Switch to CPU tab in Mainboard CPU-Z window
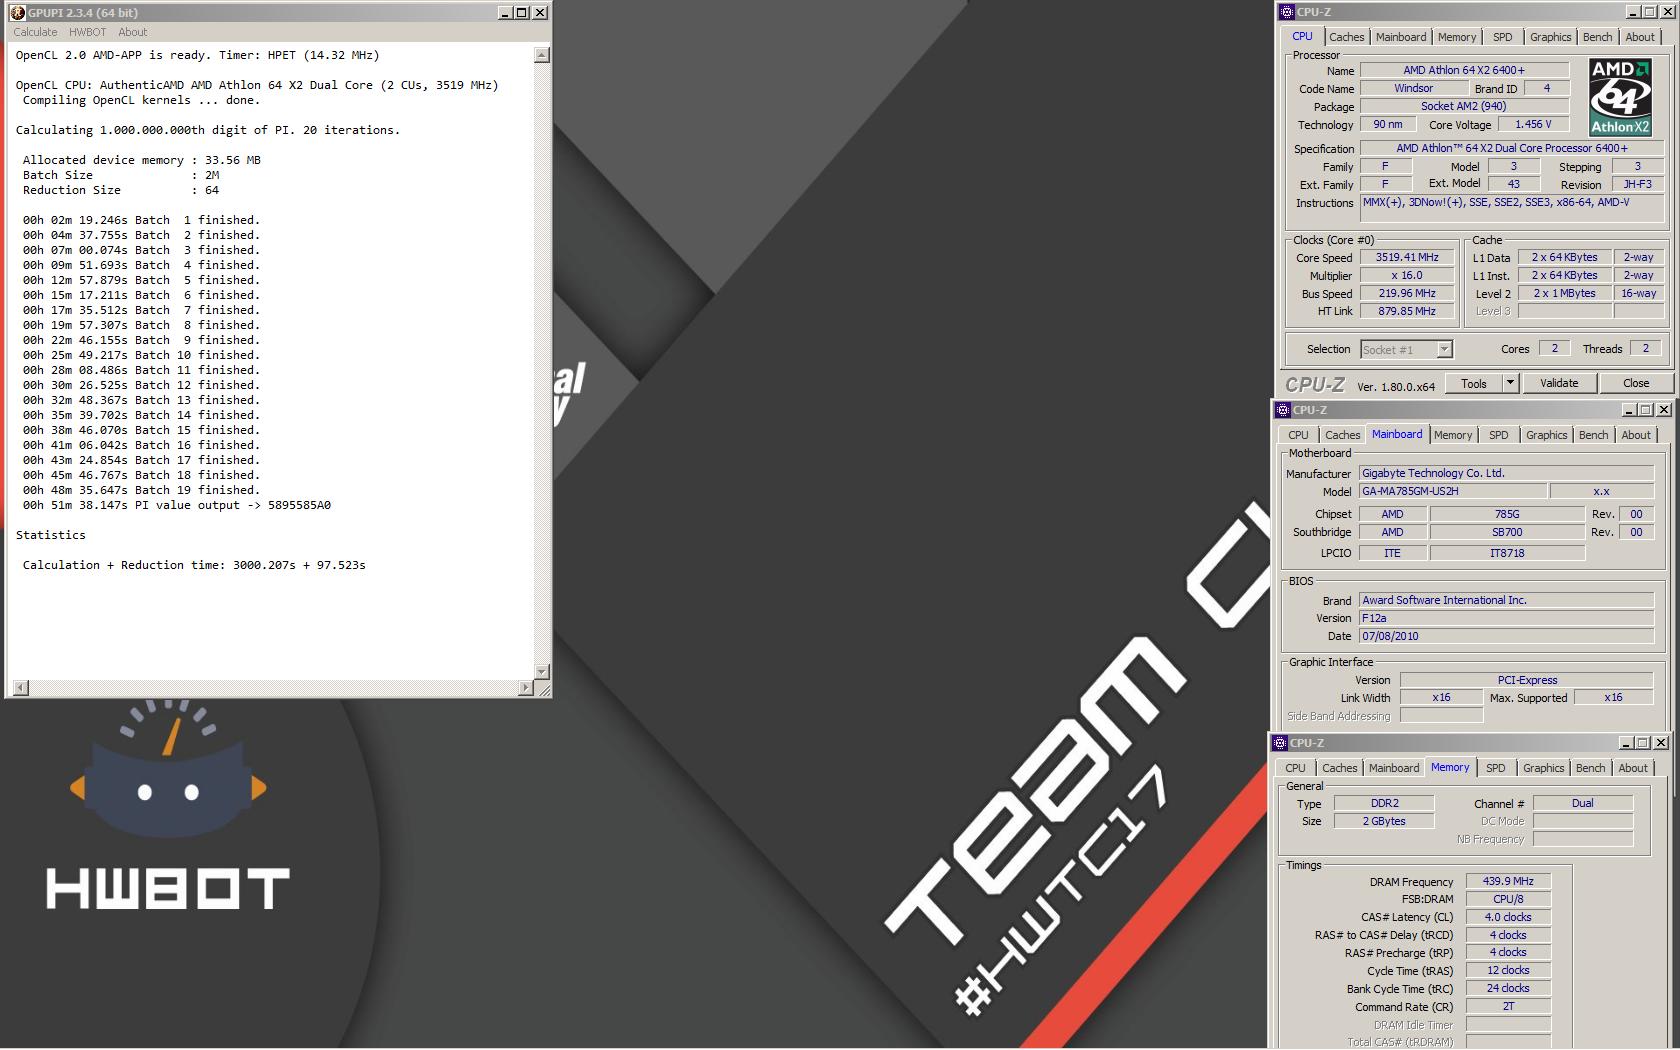The height and width of the screenshot is (1050, 1680). point(1298,435)
